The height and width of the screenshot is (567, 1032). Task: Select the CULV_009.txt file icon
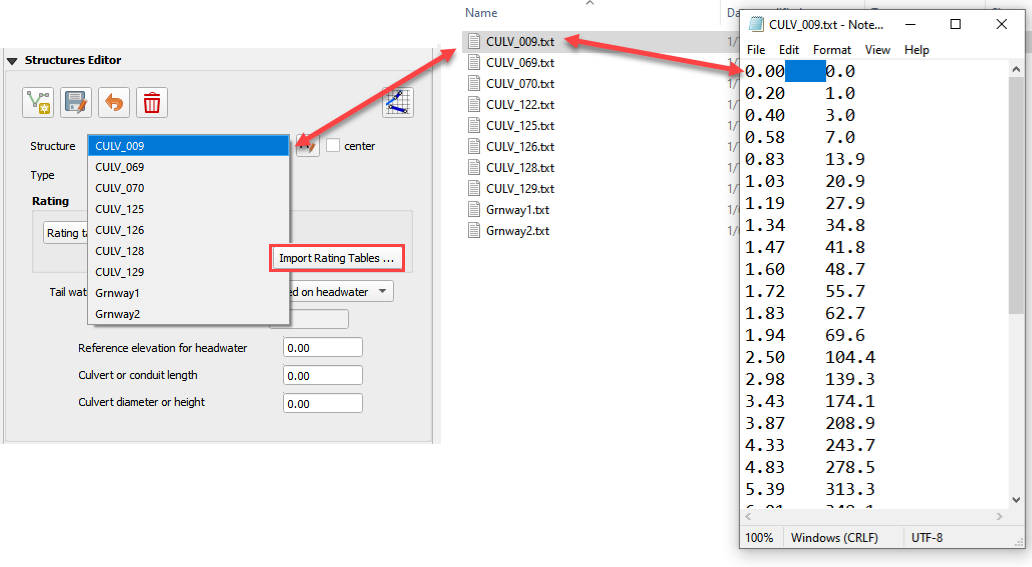click(x=475, y=42)
